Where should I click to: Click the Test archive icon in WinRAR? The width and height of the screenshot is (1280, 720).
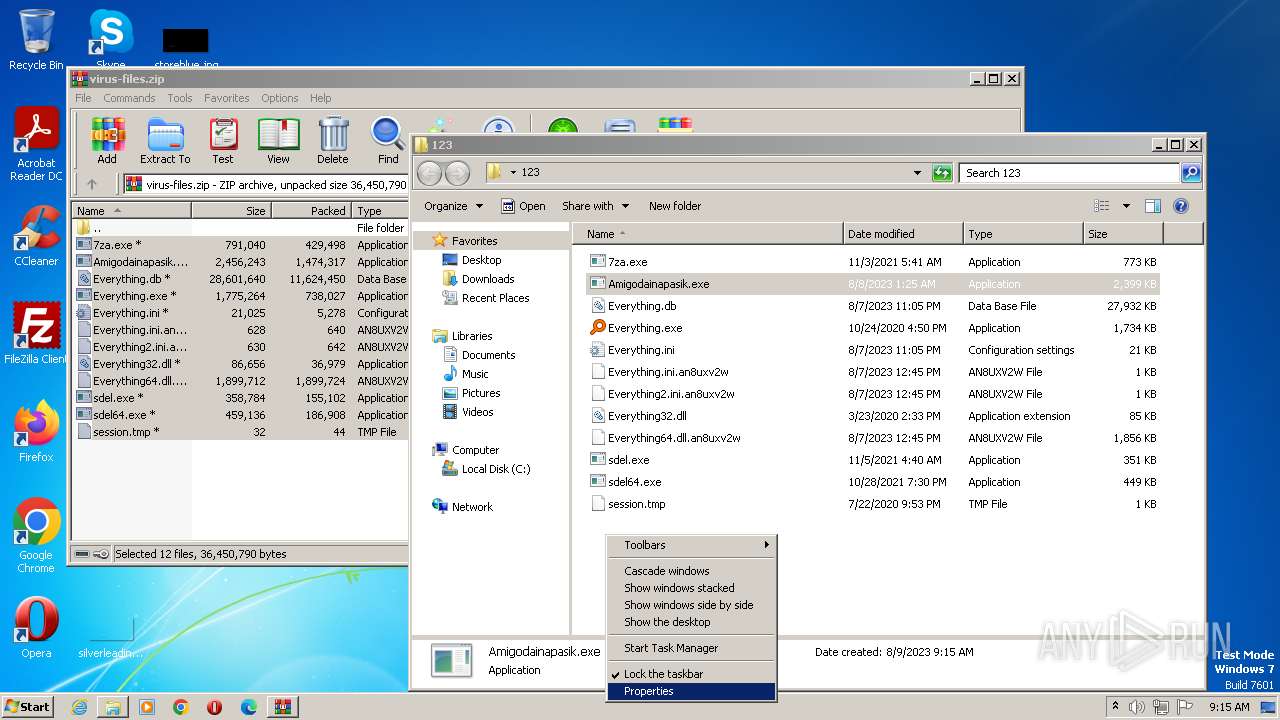tap(223, 139)
